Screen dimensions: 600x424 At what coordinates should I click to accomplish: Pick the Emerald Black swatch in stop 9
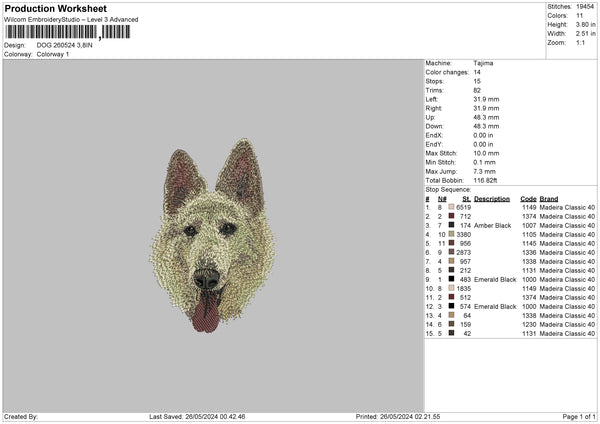[452, 279]
